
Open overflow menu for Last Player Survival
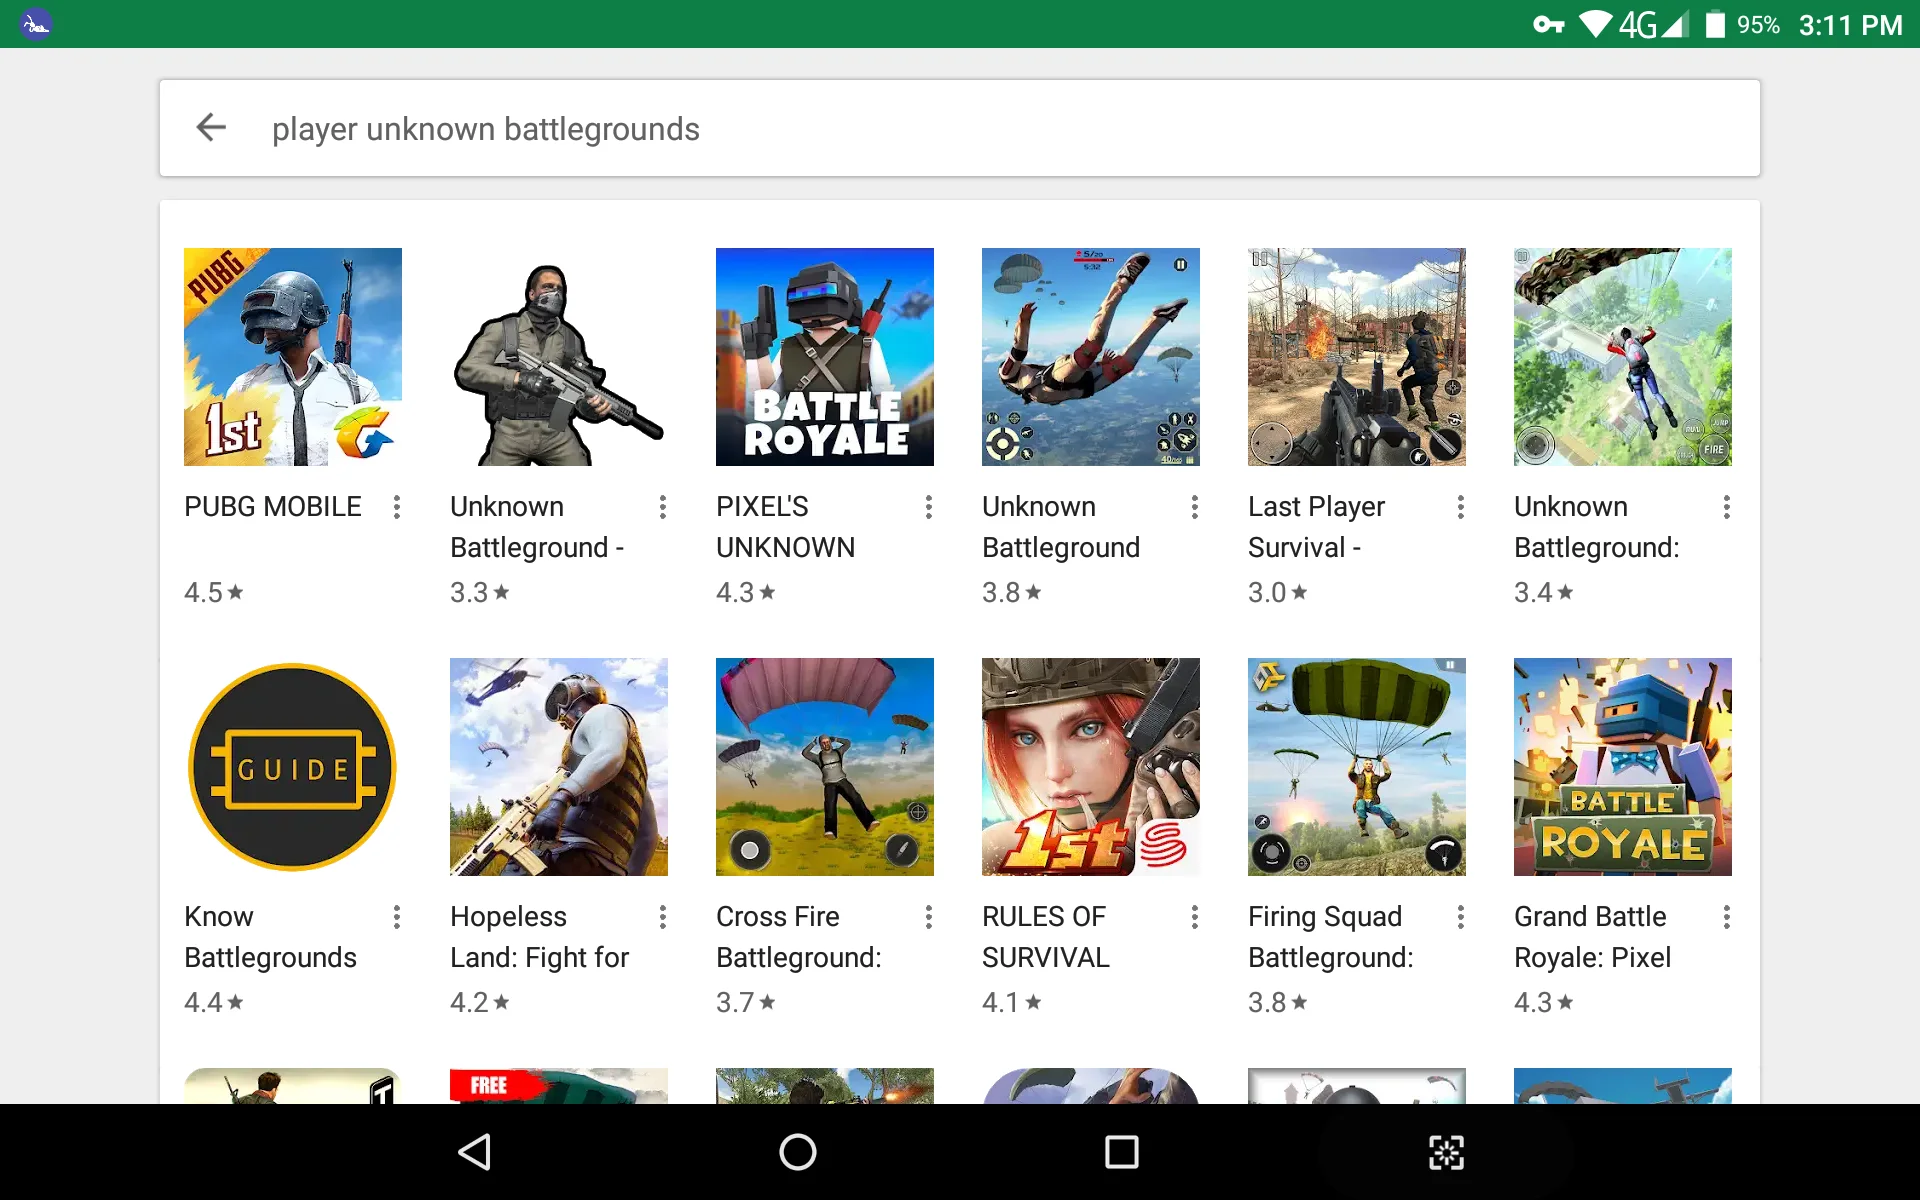coord(1461,507)
